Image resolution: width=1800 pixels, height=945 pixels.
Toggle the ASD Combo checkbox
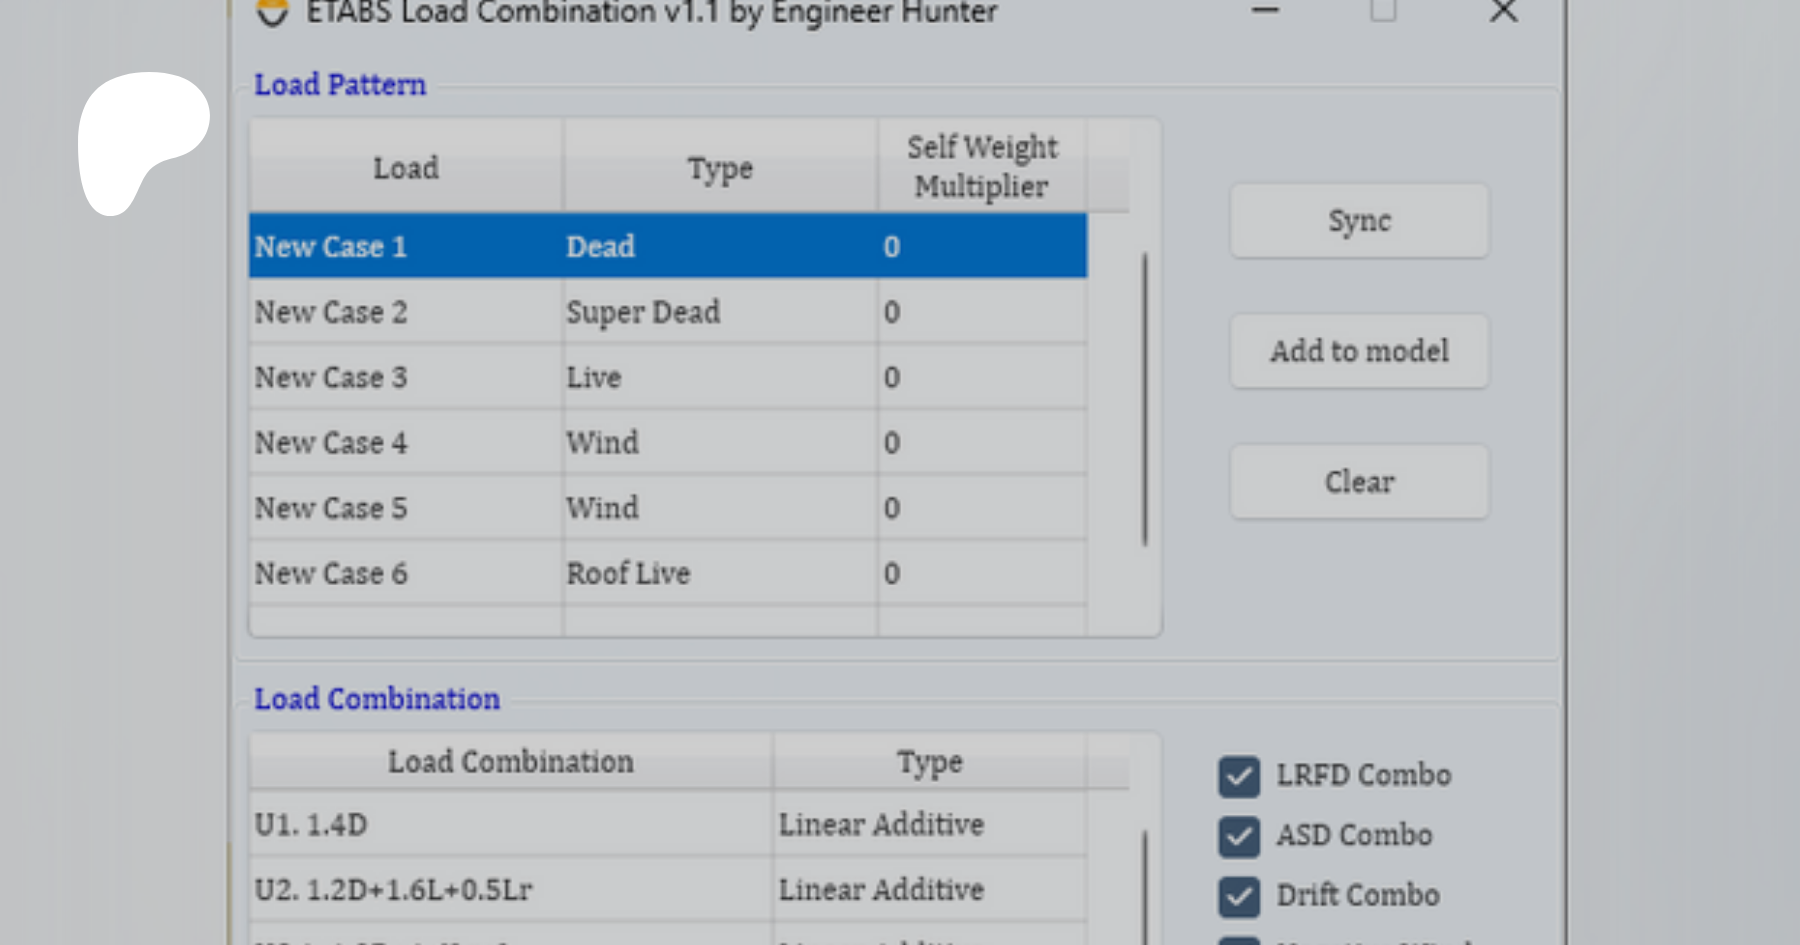tap(1239, 836)
